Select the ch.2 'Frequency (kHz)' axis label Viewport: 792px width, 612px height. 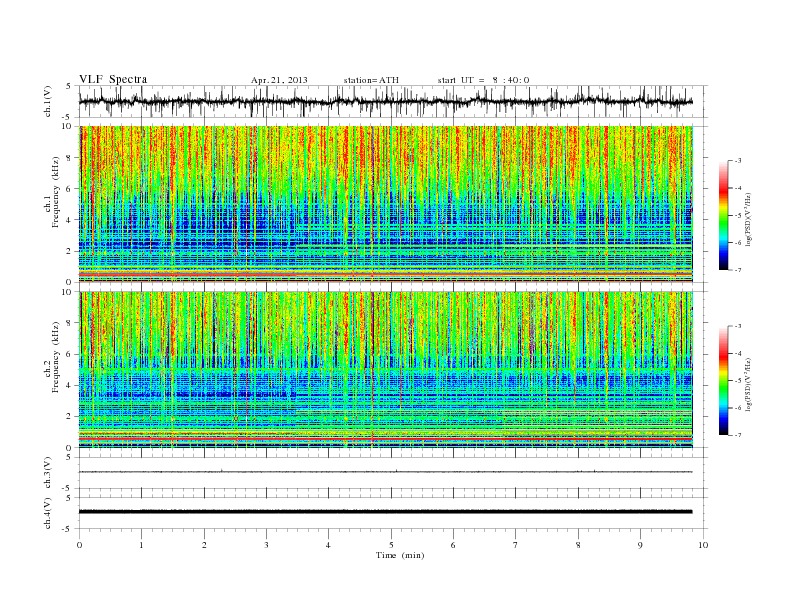[x=56, y=358]
